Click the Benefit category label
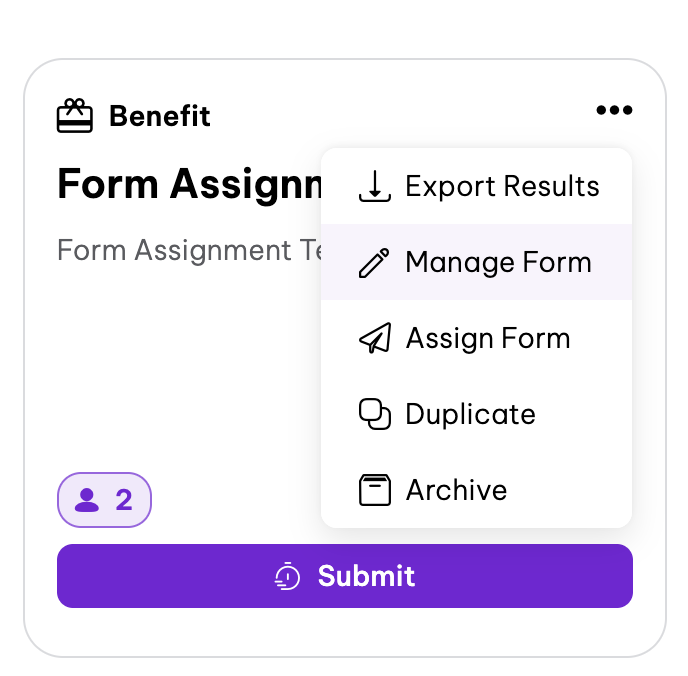 [159, 116]
